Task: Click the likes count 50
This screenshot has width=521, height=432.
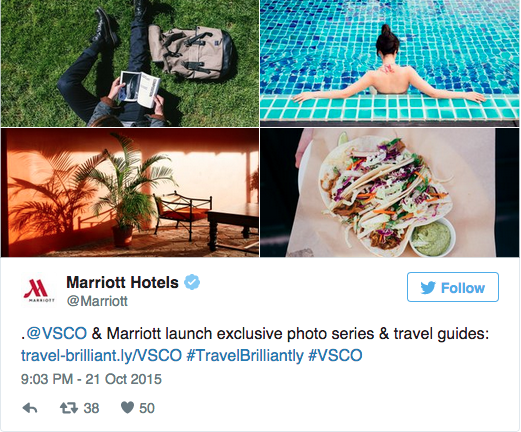Action: pyautogui.click(x=147, y=408)
